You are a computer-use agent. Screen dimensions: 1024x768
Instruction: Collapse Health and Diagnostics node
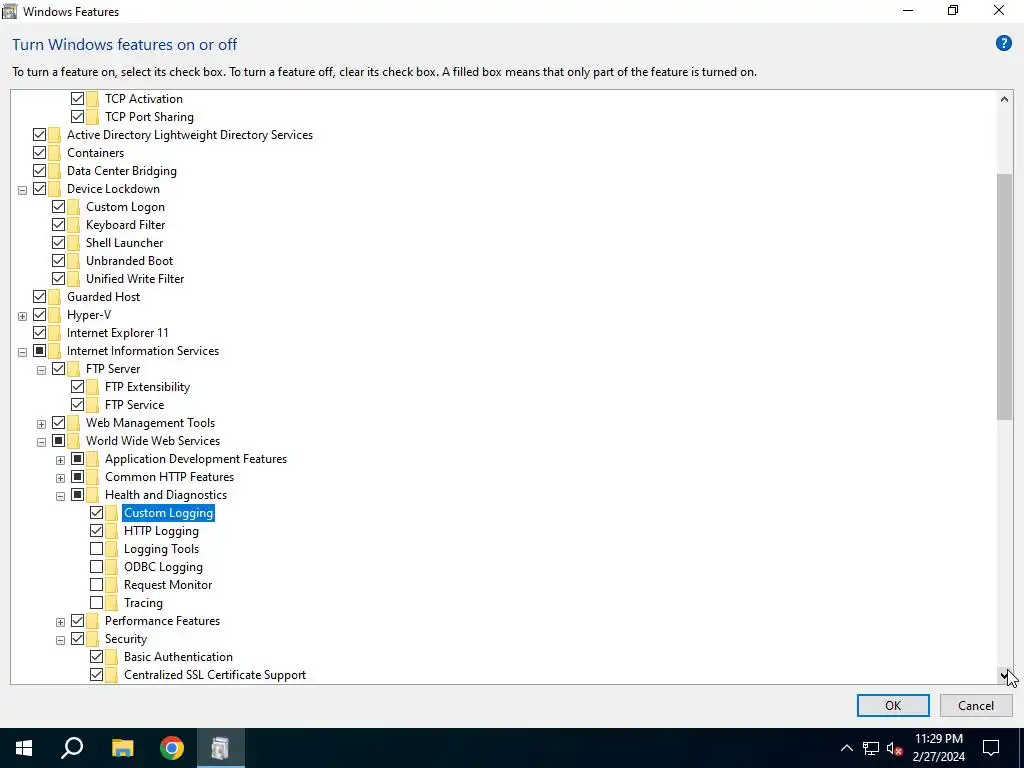coord(60,496)
